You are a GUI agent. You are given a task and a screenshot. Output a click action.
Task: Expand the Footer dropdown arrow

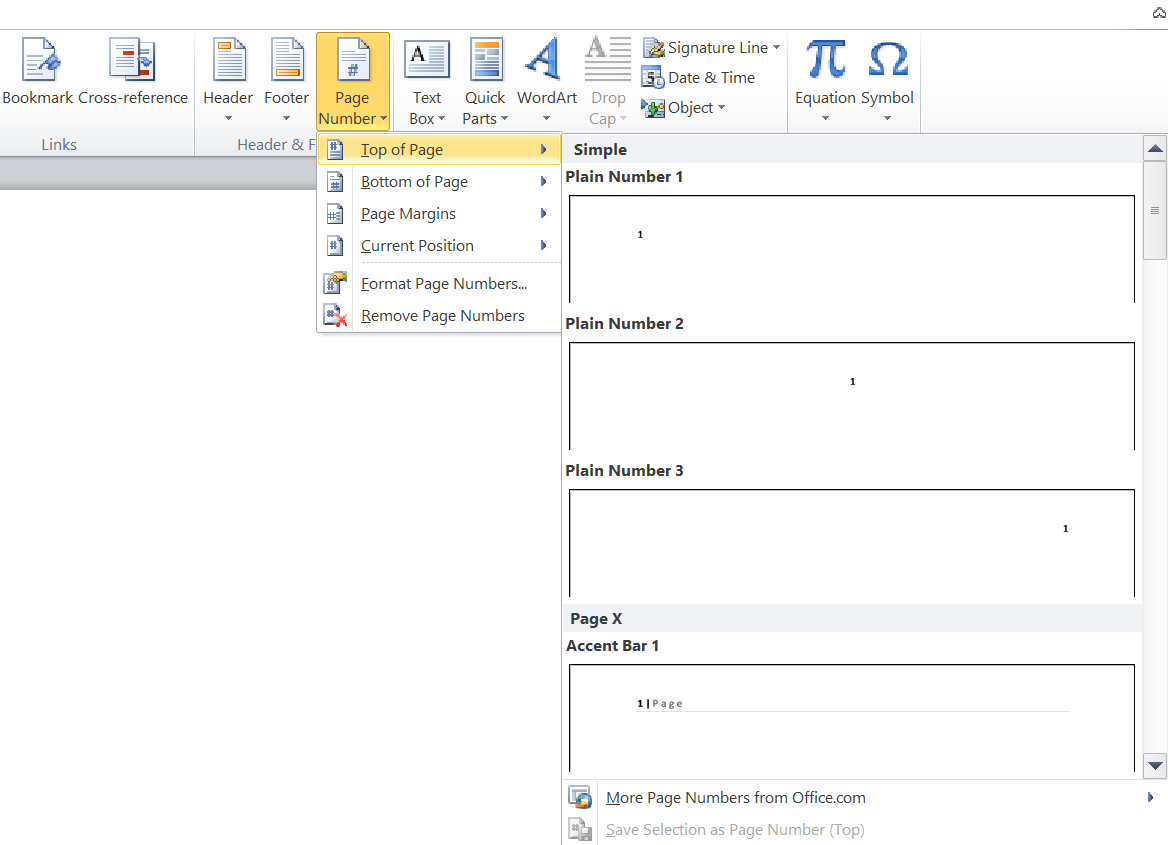coord(287,118)
